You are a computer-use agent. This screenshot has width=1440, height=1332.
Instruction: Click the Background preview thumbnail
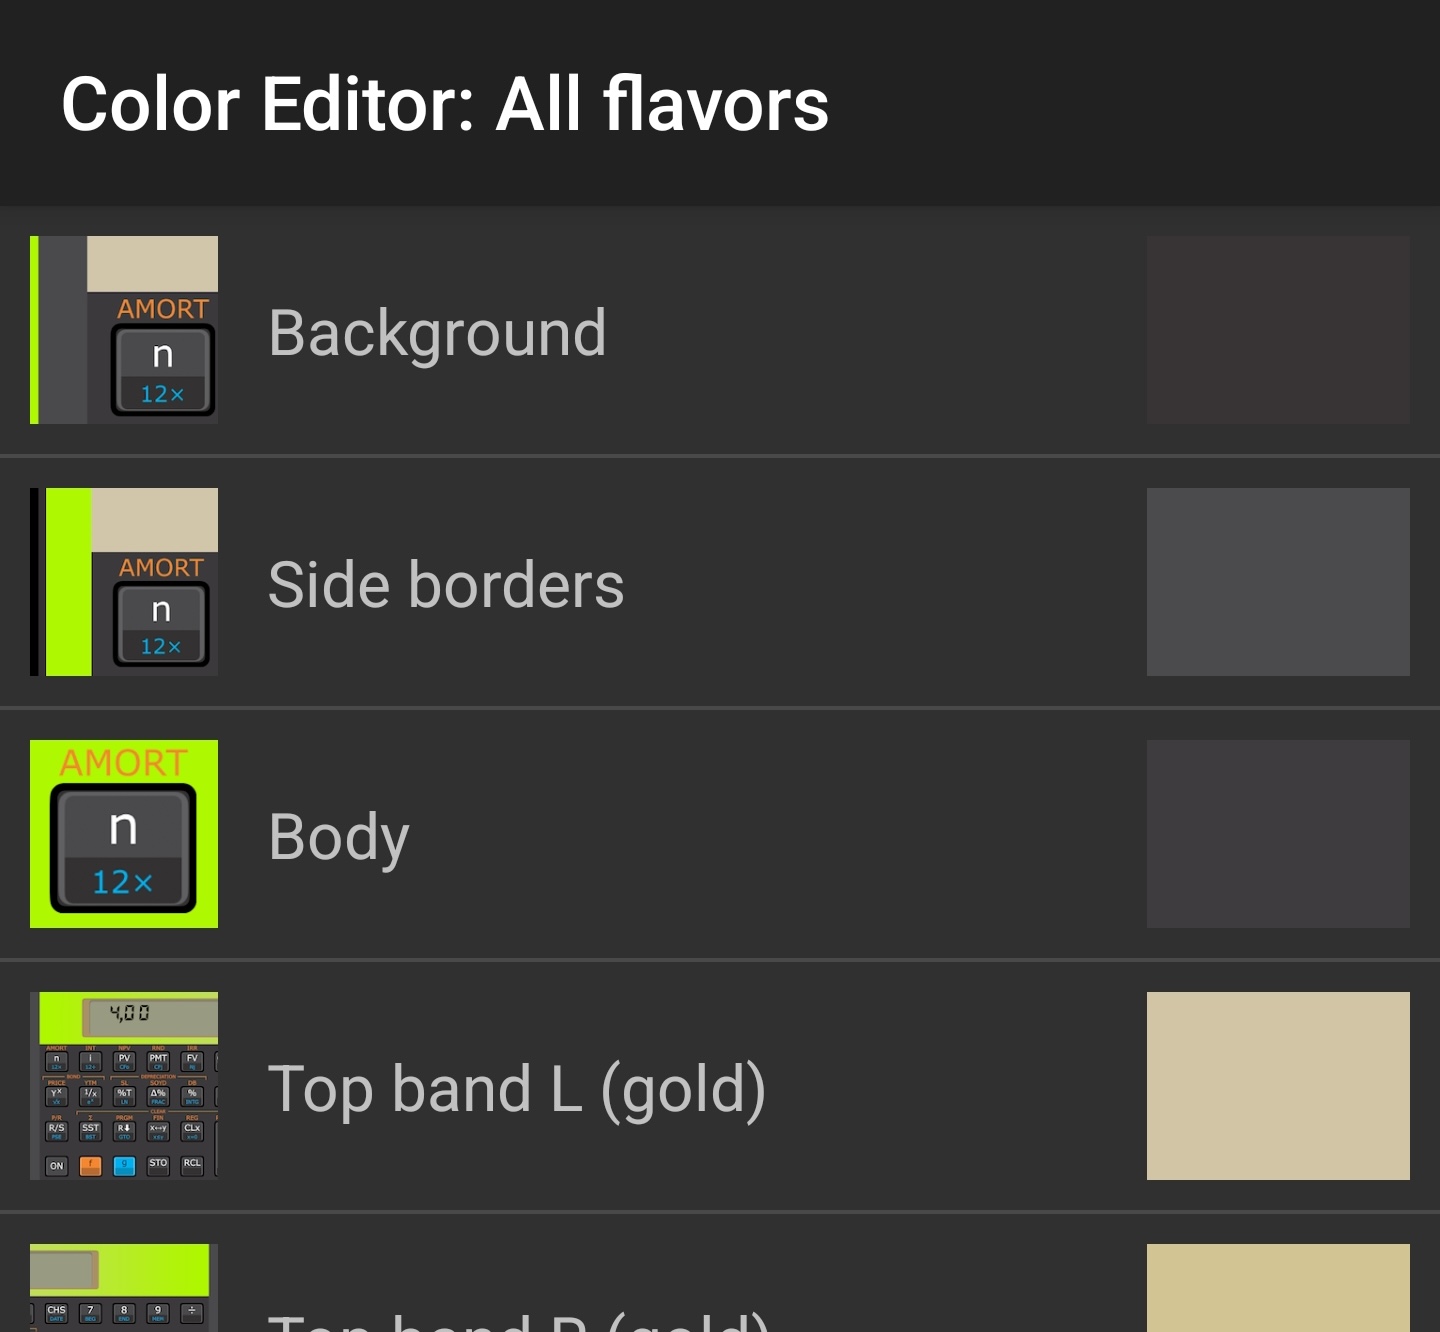(x=124, y=330)
